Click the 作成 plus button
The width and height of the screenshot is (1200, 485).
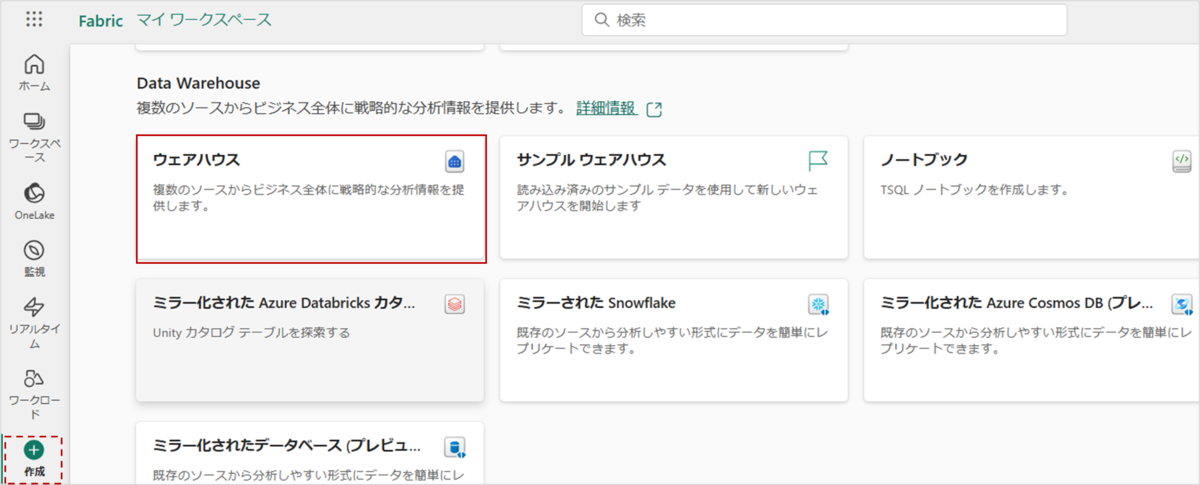[34, 450]
